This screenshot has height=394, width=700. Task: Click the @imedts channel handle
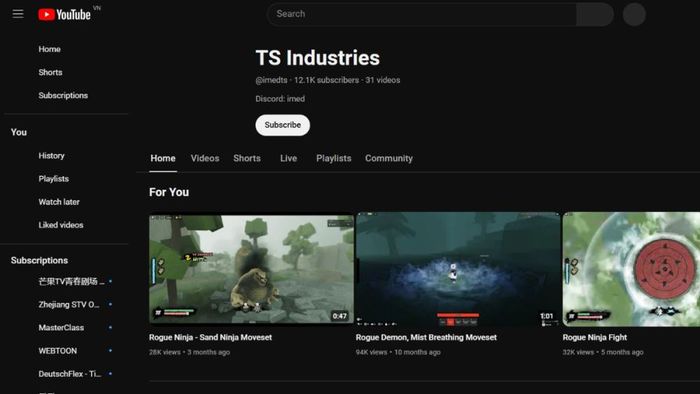click(x=271, y=80)
